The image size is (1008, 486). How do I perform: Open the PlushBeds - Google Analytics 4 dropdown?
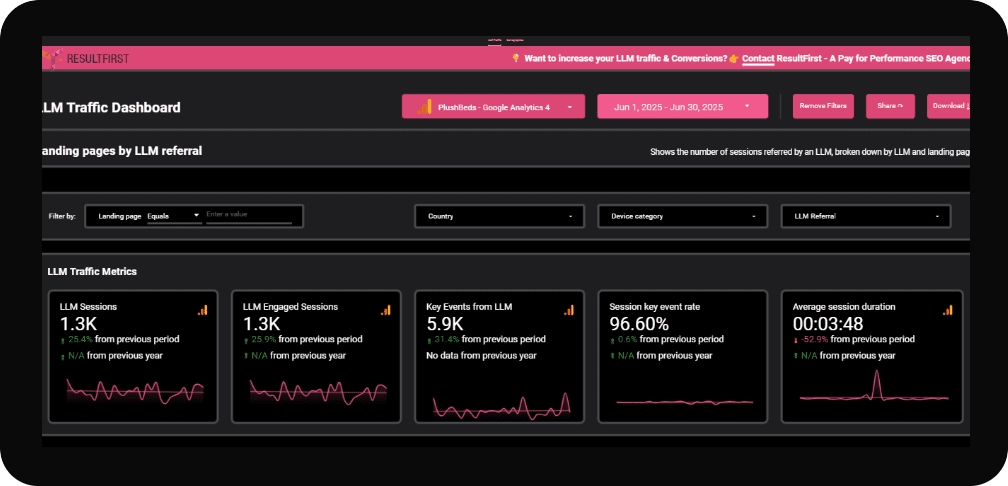tap(493, 106)
